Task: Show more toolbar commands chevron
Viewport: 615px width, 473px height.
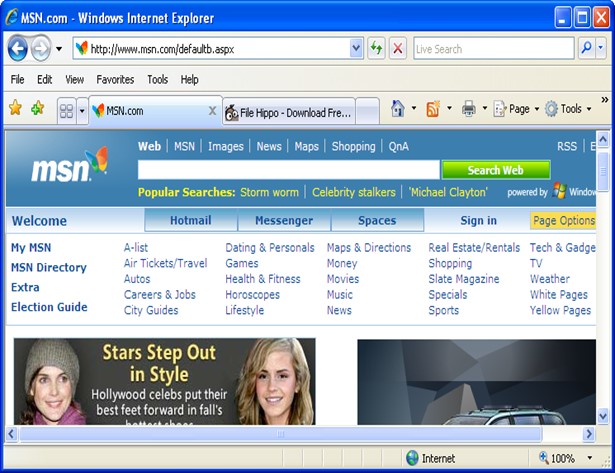Action: (605, 99)
